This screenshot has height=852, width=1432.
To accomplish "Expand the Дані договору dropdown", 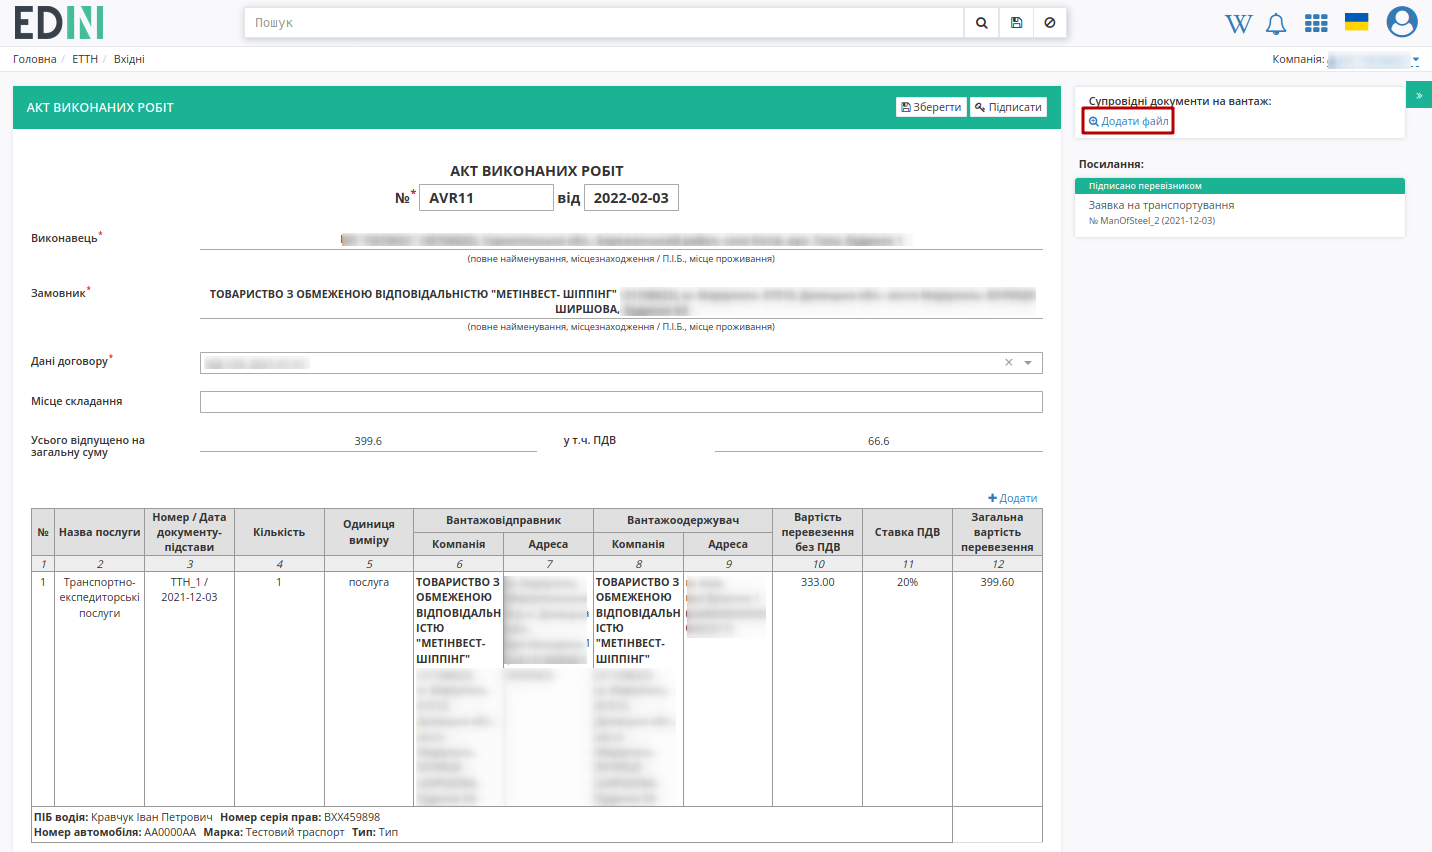I will (x=1028, y=363).
